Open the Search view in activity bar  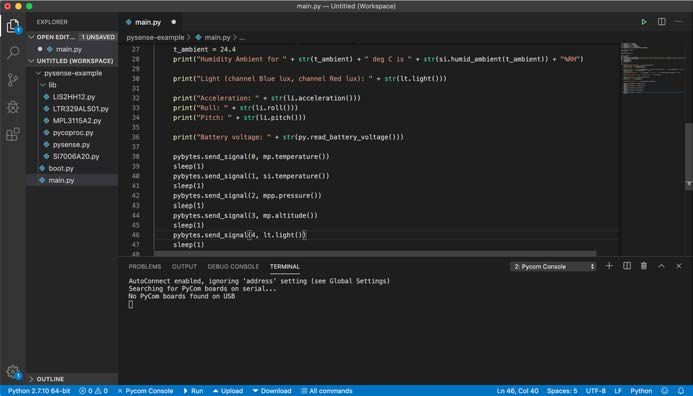point(13,53)
